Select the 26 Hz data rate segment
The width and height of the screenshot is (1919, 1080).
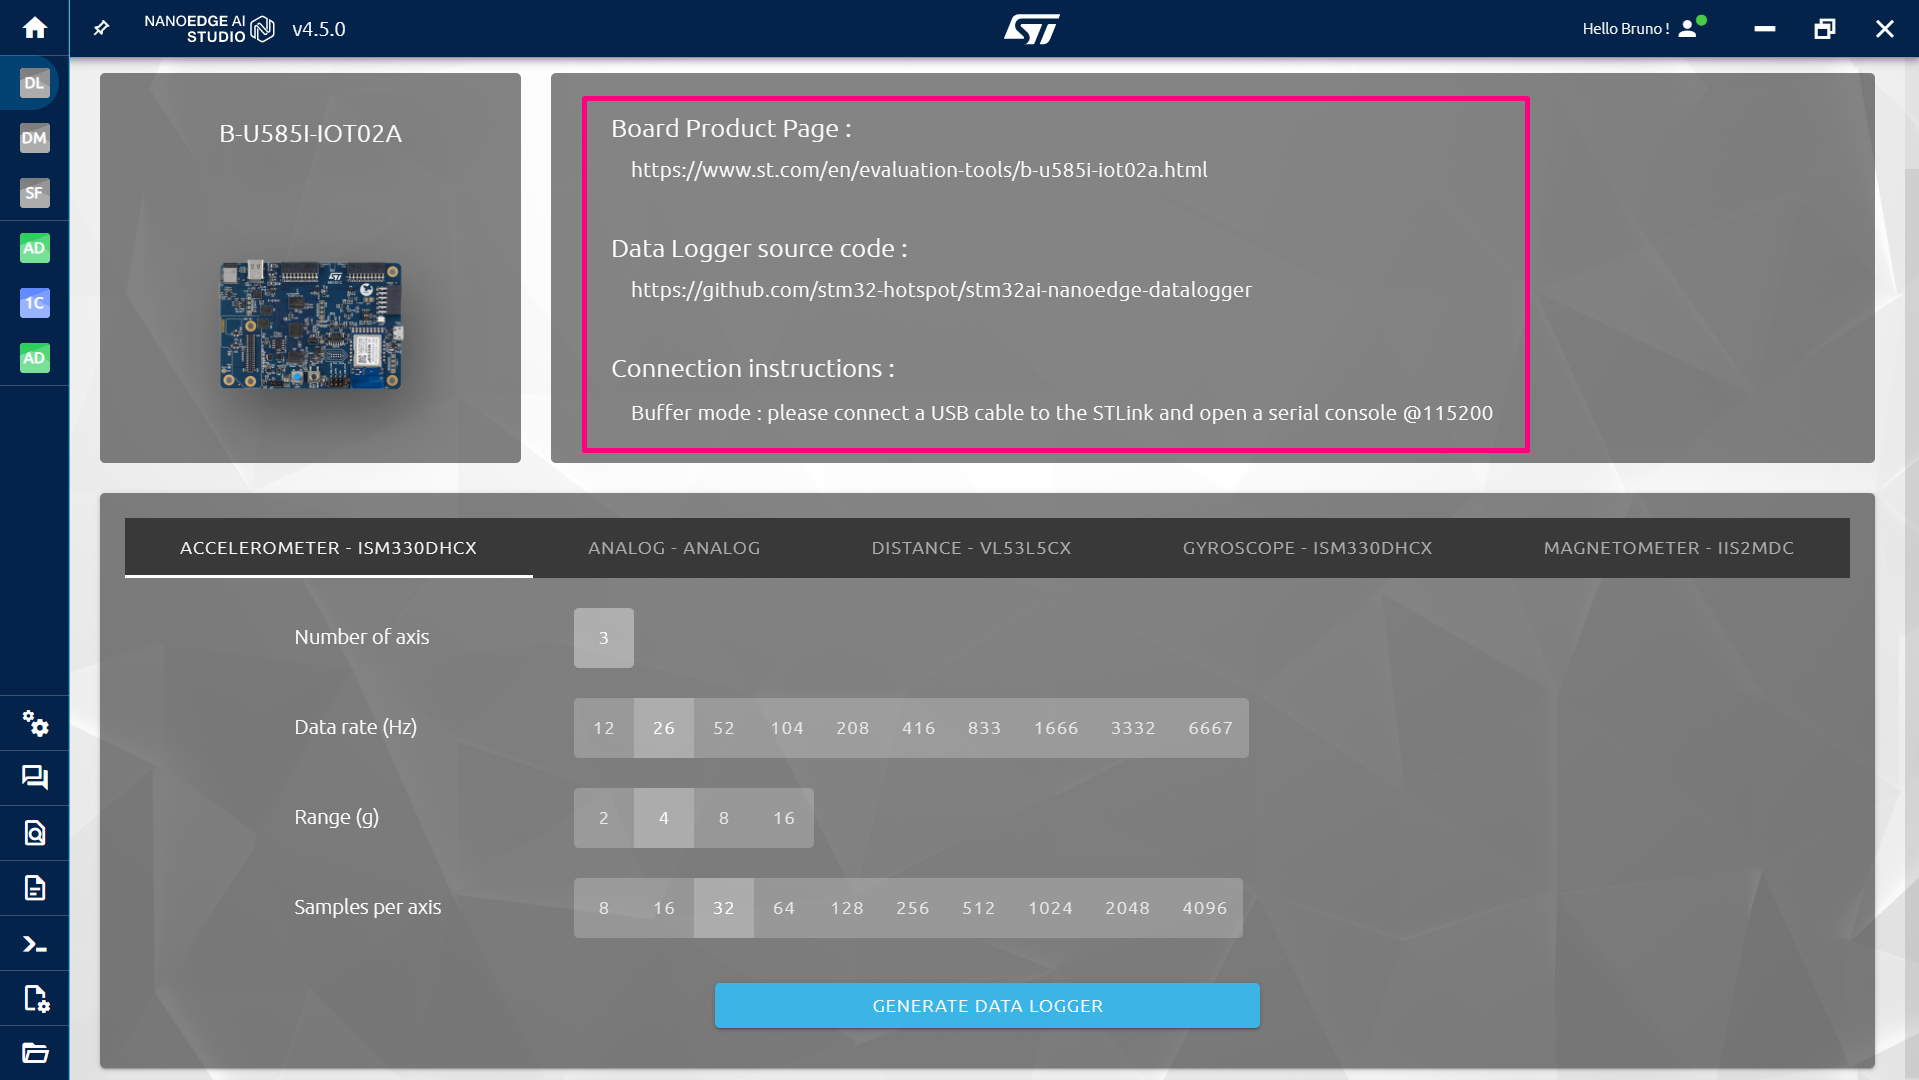(x=663, y=727)
